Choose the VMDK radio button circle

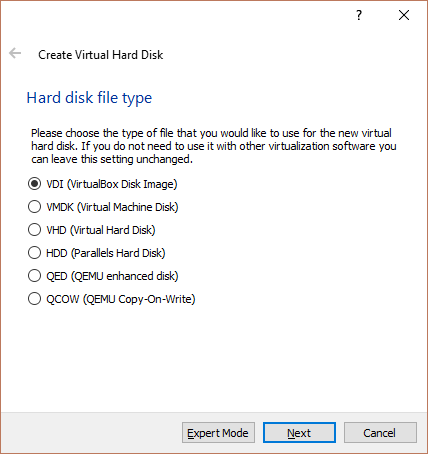pyautogui.click(x=34, y=207)
